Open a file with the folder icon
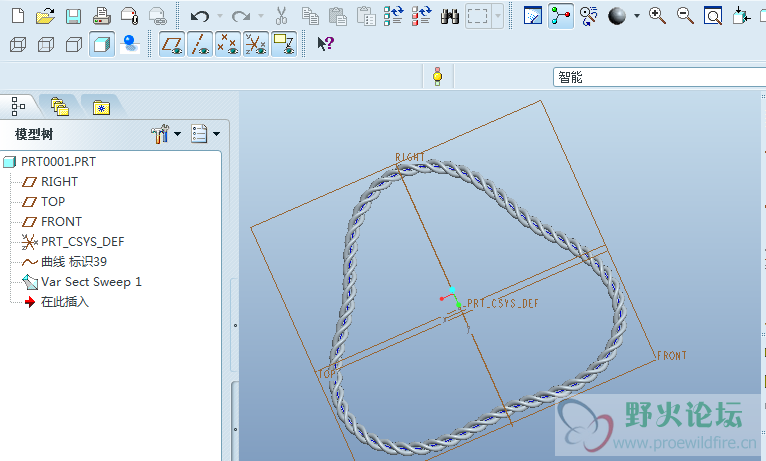This screenshot has width=766, height=461. click(45, 16)
